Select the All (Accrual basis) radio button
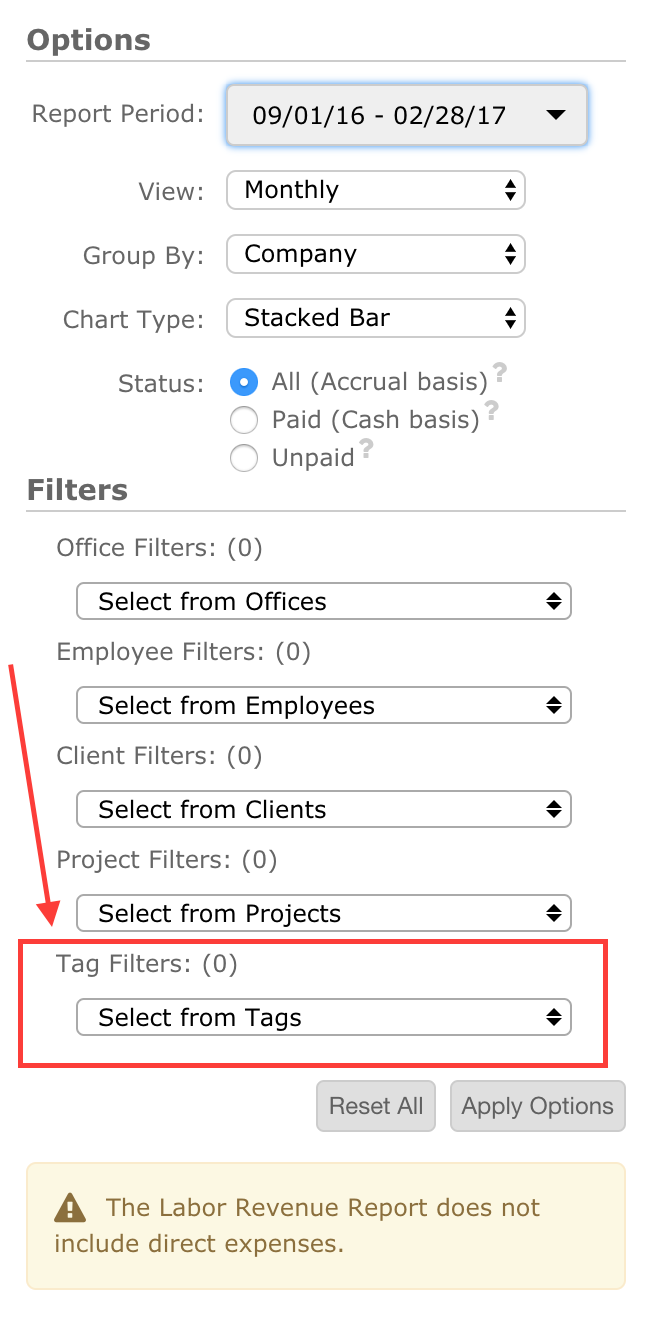This screenshot has height=1328, width=650. [244, 382]
